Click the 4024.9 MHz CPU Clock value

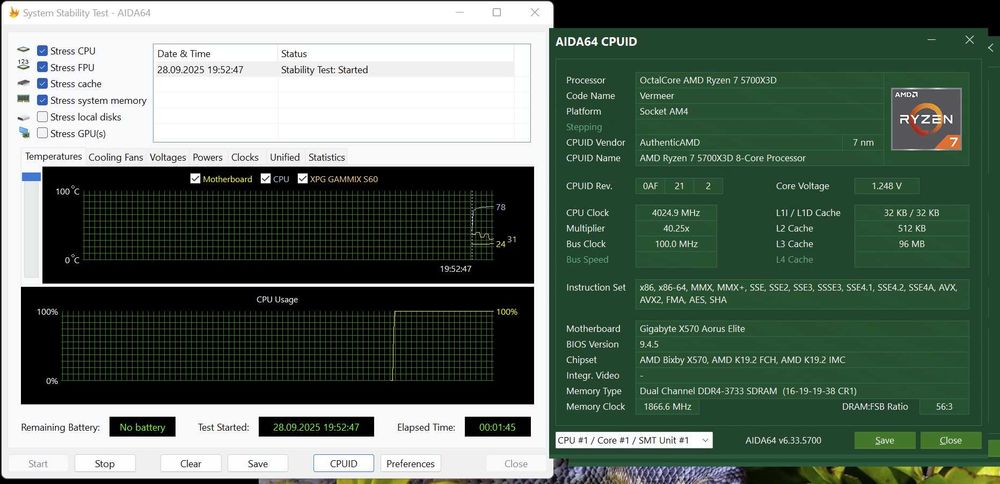pos(676,213)
